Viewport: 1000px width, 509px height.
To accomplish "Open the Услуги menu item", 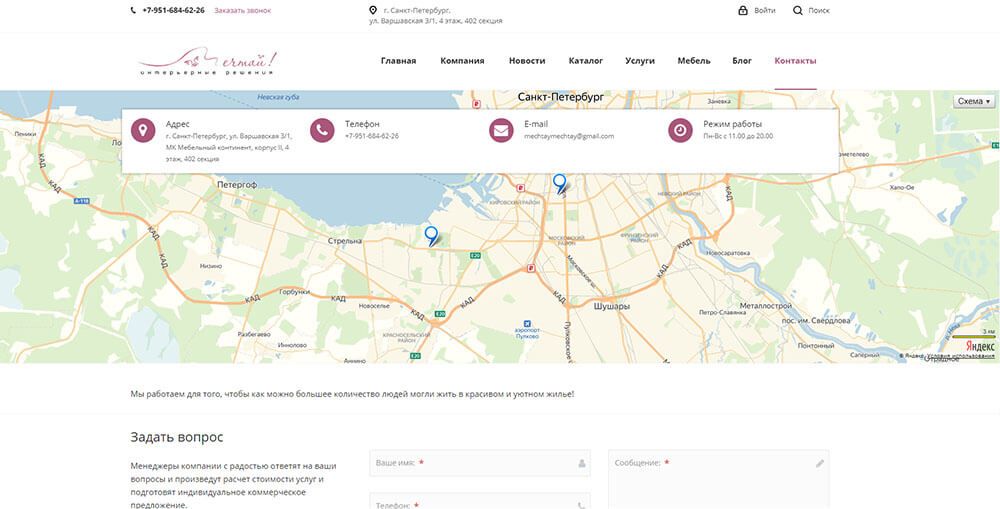I will pos(640,61).
